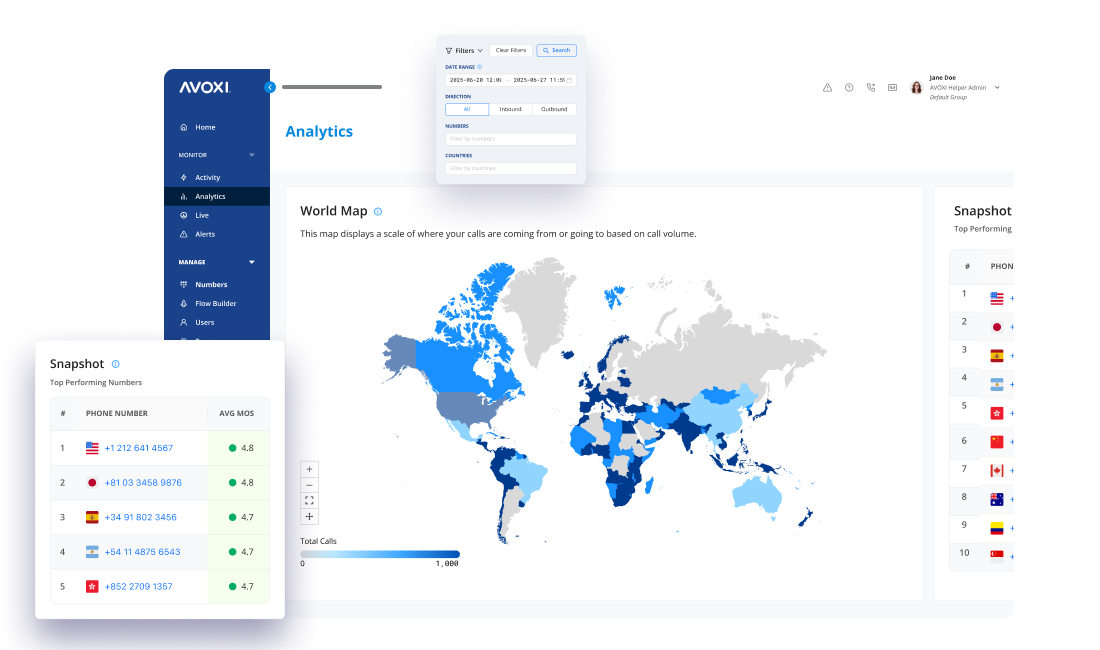Click the World Map info tooltip icon
1100x650 pixels.
click(x=378, y=211)
